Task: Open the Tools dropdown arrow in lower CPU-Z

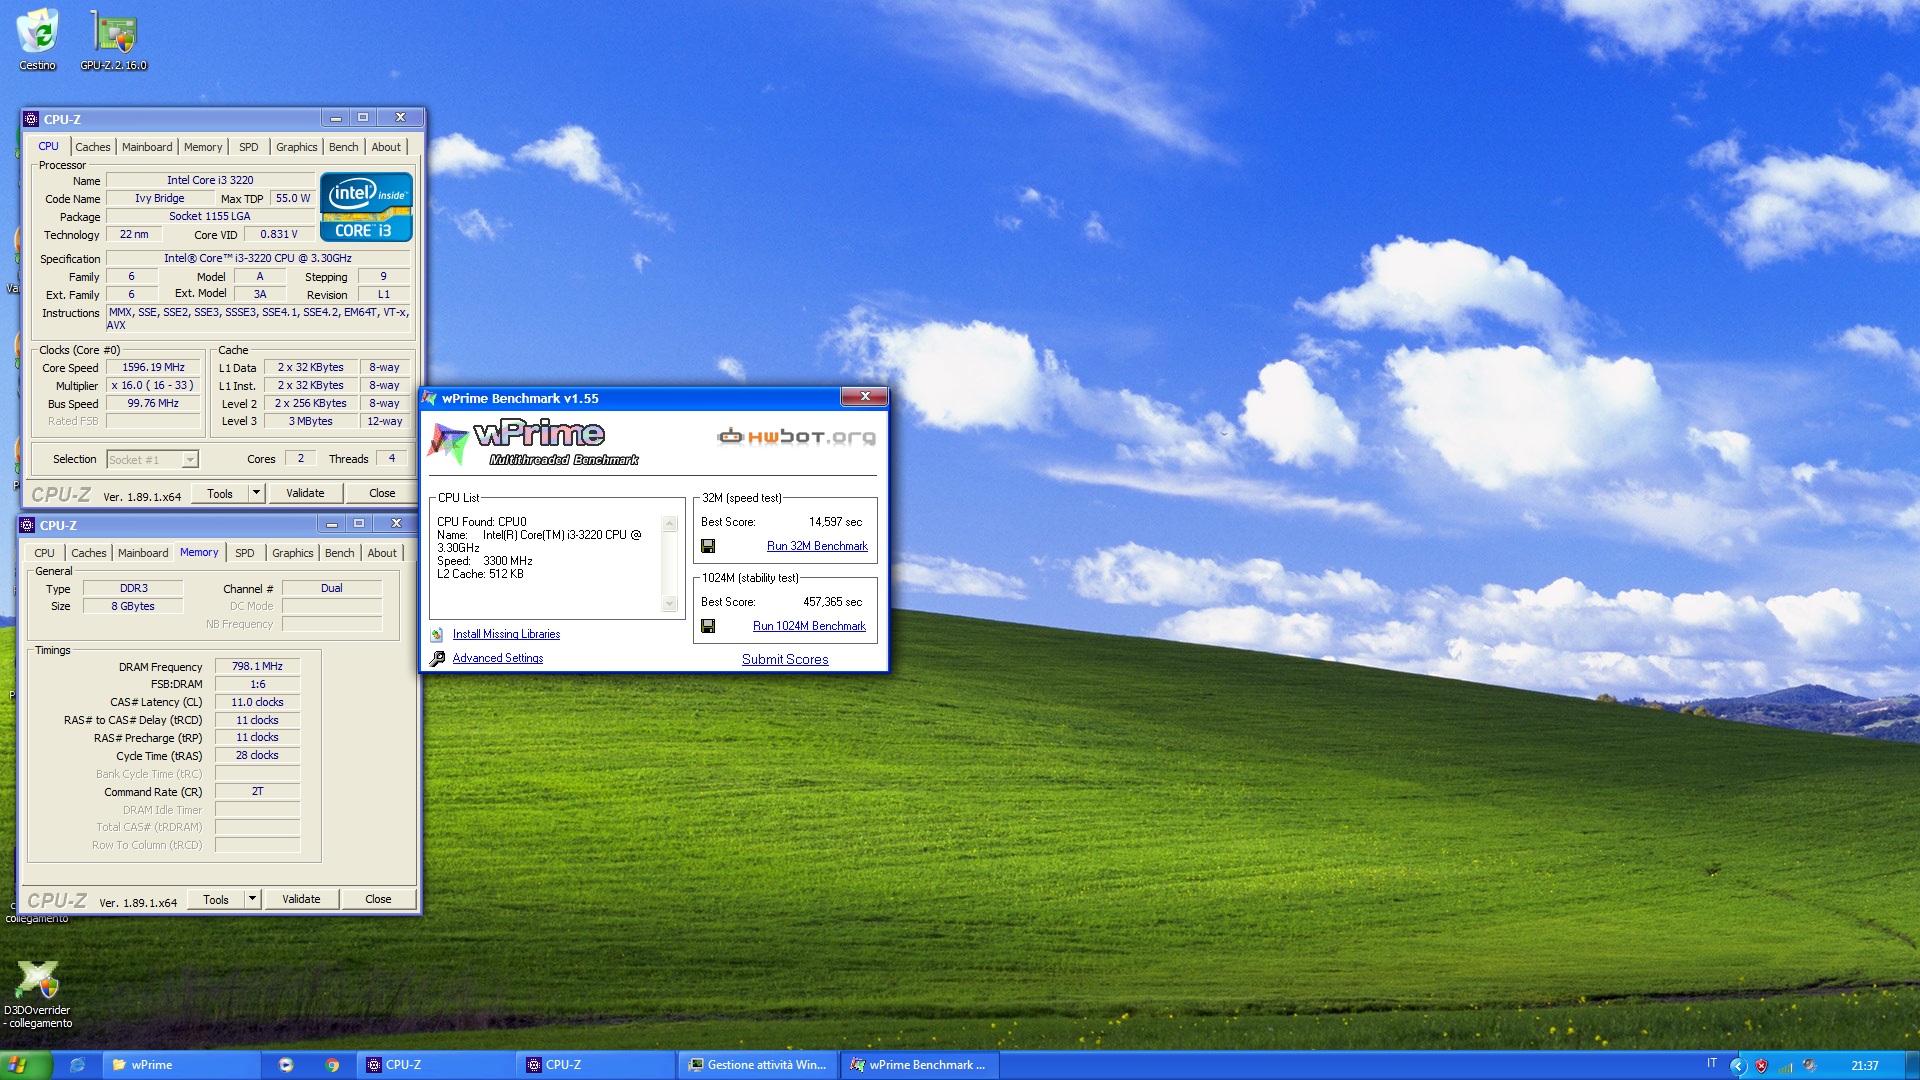Action: click(252, 899)
